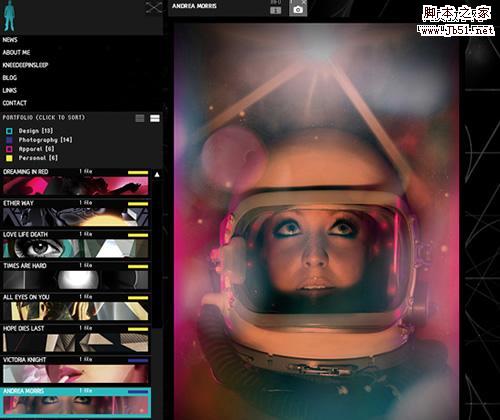
Task: Open the About Me page
Action: 16,52
